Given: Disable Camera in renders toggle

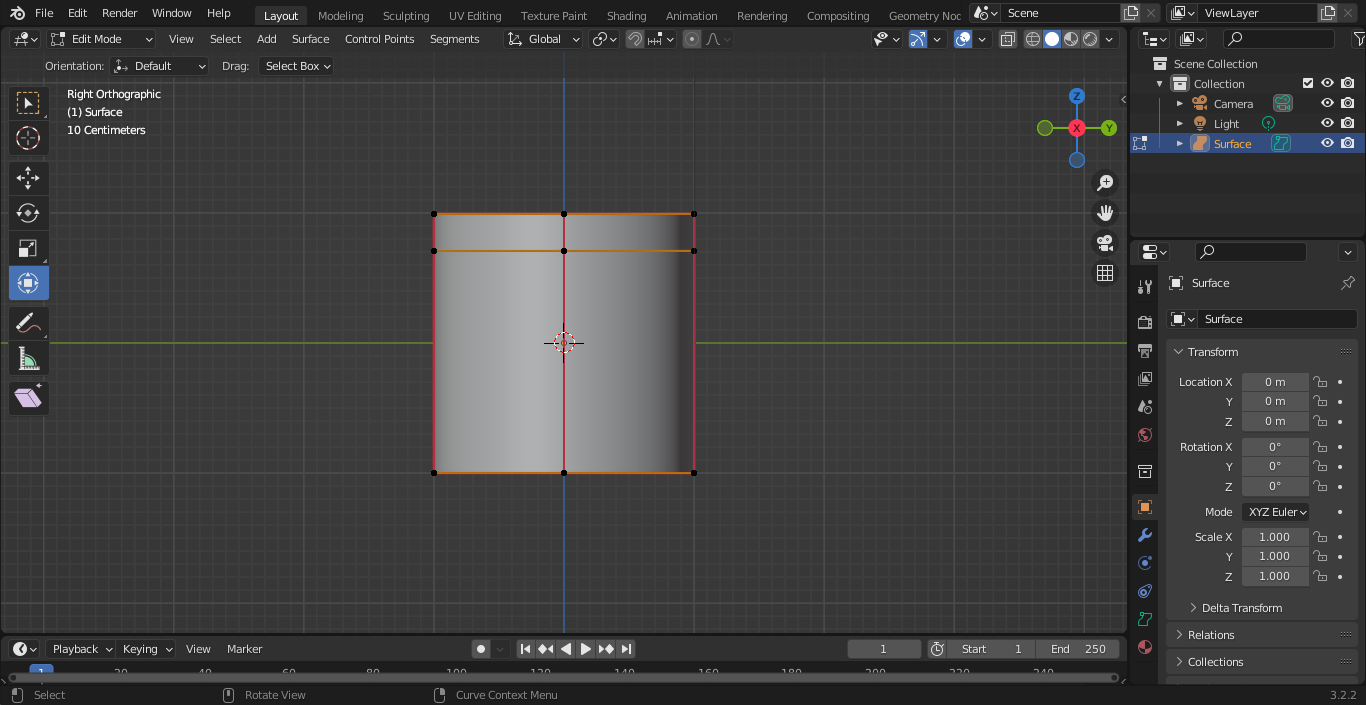Looking at the screenshot, I should (1347, 103).
